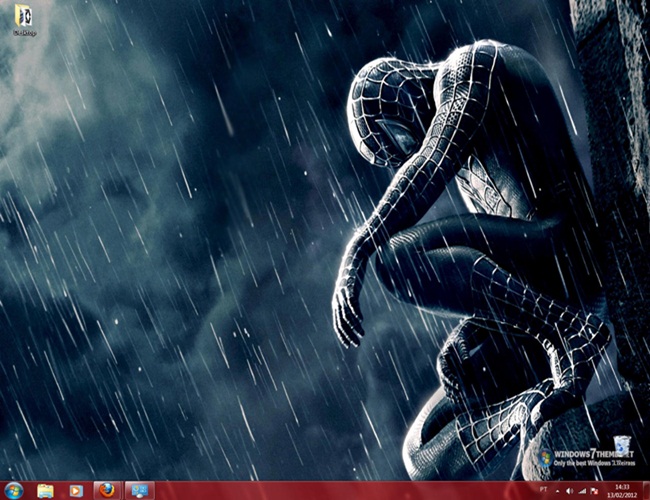Open the clock showing 14:33
Screen dimensions: 650x500
click(x=622, y=491)
